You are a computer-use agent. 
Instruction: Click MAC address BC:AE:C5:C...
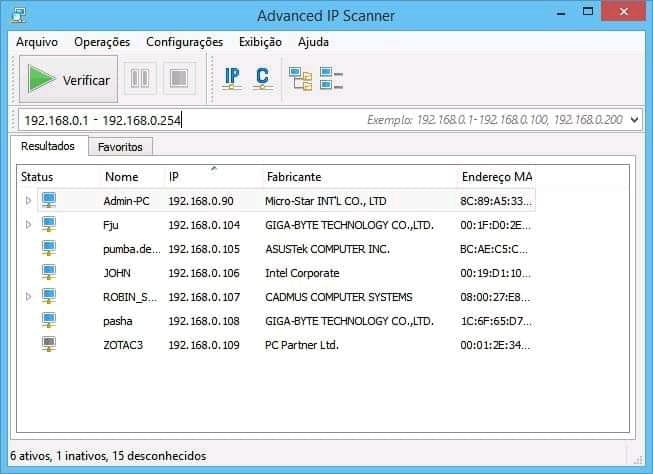493,249
